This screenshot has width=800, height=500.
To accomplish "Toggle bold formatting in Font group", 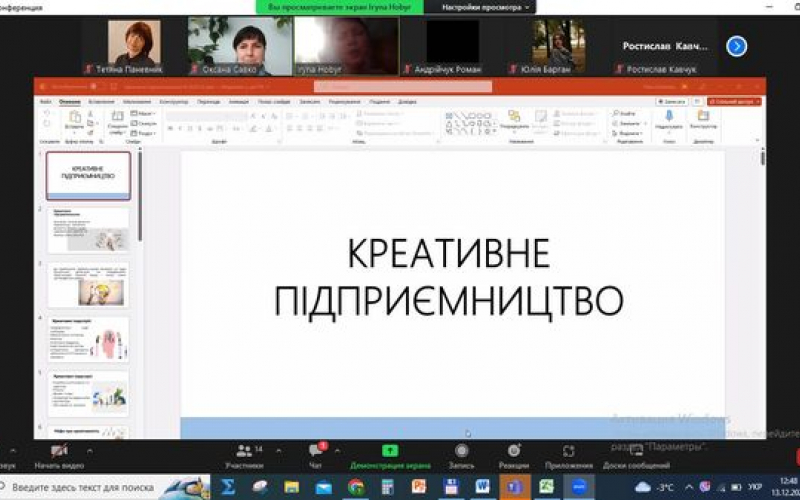I will tap(170, 129).
